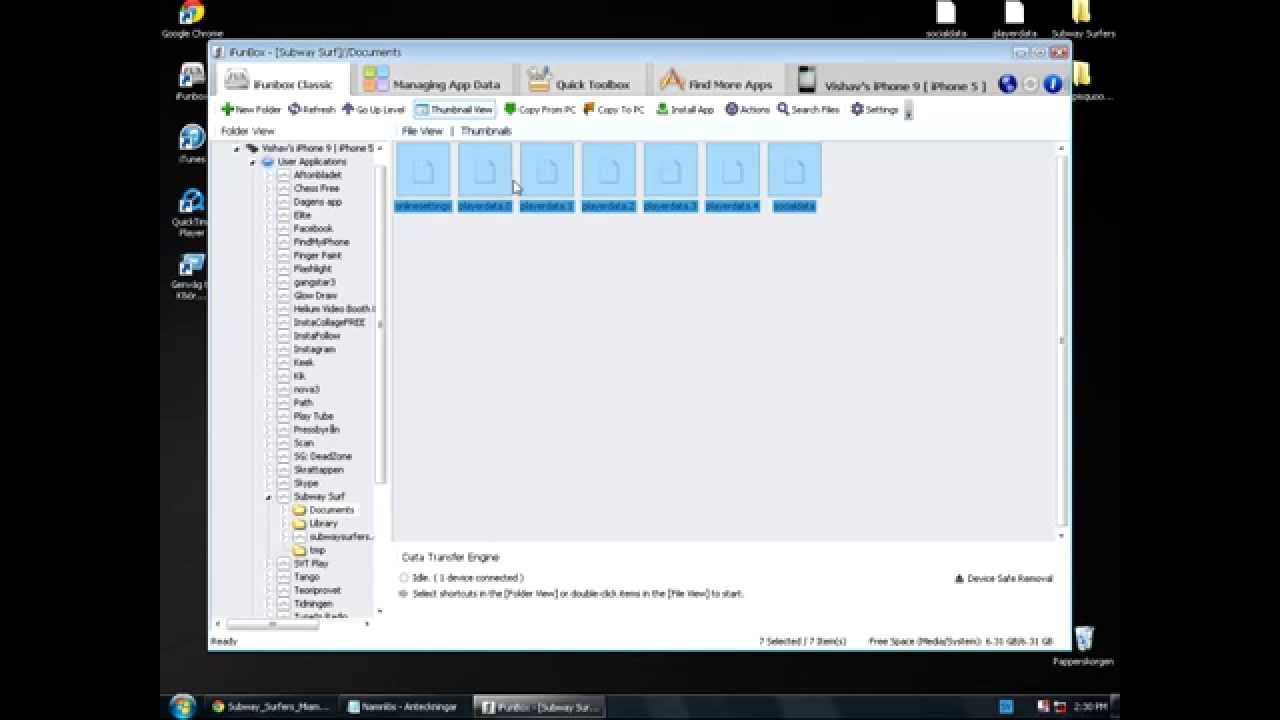Select the playerdata.4 file thumbnail
This screenshot has width=1280, height=720.
pos(733,178)
